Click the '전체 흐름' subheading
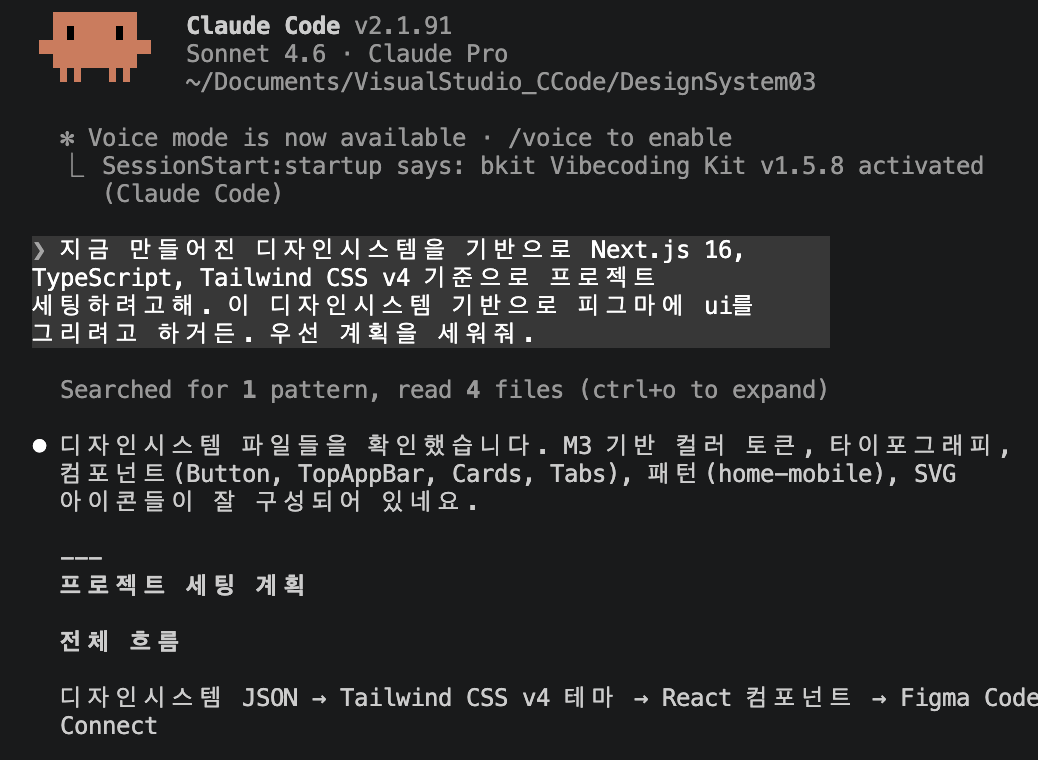This screenshot has width=1038, height=760. pyautogui.click(x=119, y=641)
